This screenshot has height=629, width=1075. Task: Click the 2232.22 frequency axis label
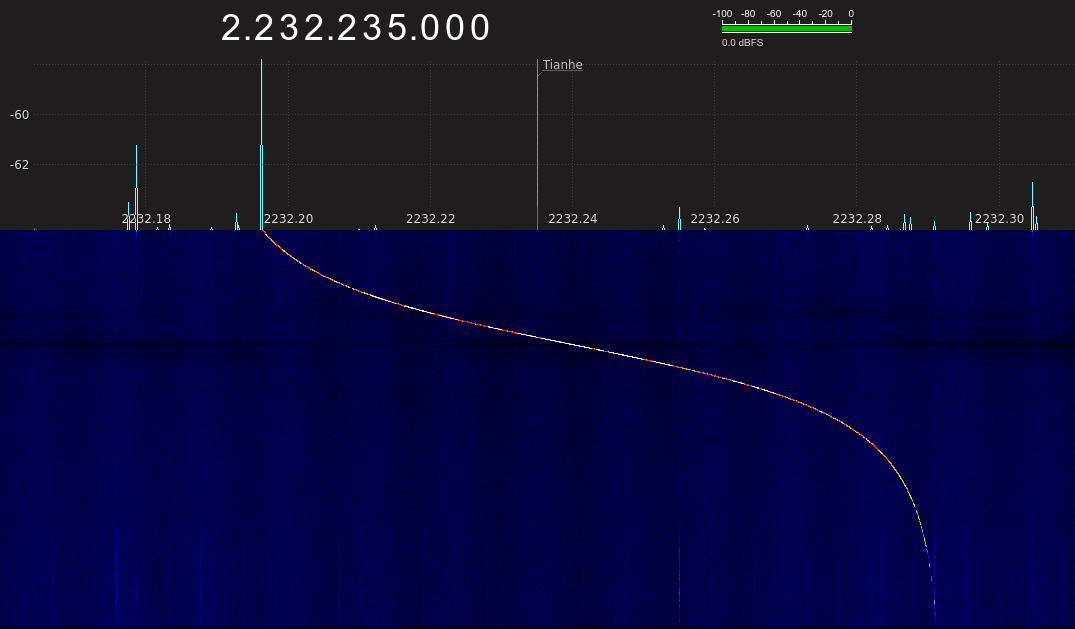(430, 218)
